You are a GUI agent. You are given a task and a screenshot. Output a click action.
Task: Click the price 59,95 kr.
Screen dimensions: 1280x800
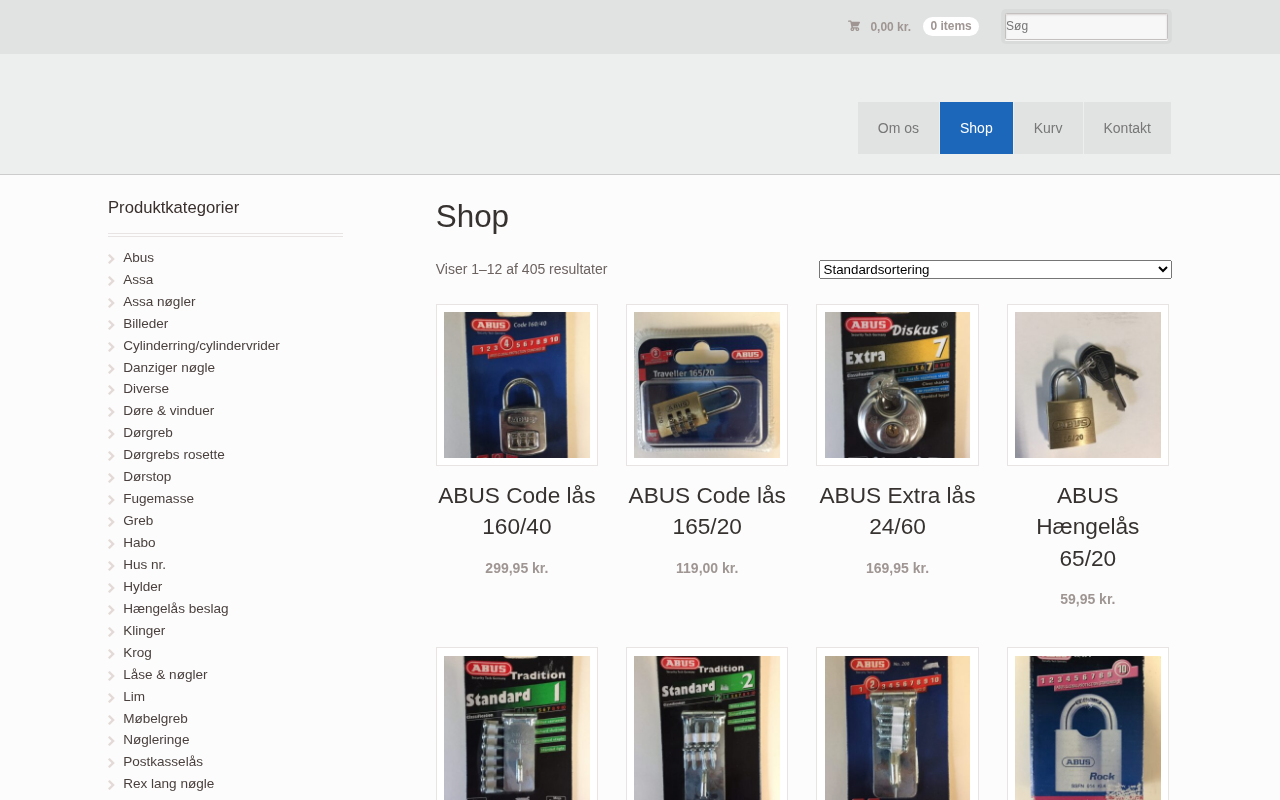[x=1088, y=599]
